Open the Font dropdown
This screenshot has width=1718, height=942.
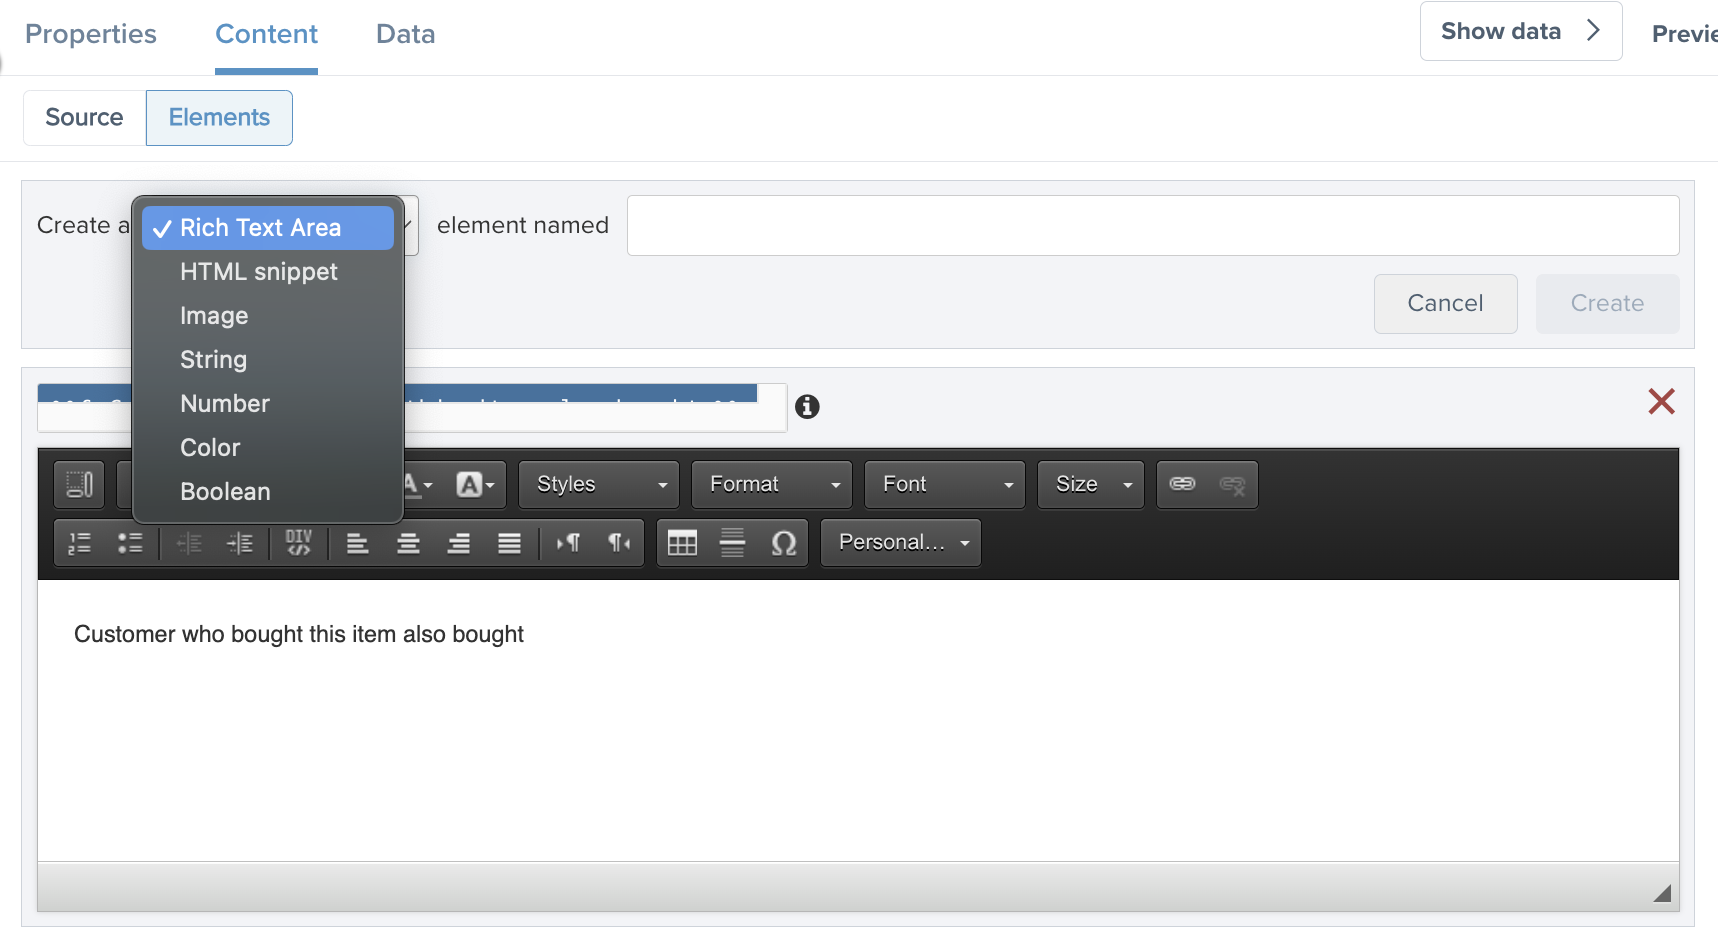coord(945,485)
